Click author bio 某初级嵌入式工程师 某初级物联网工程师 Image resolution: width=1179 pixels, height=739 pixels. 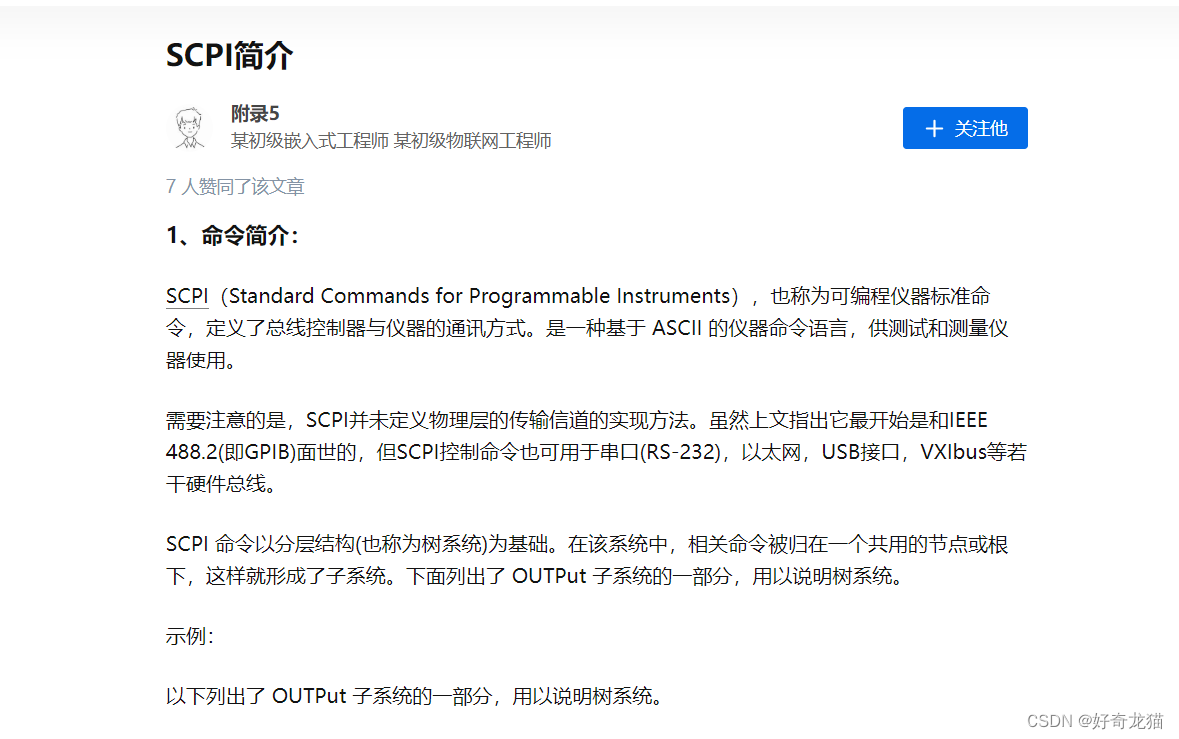[x=391, y=141]
